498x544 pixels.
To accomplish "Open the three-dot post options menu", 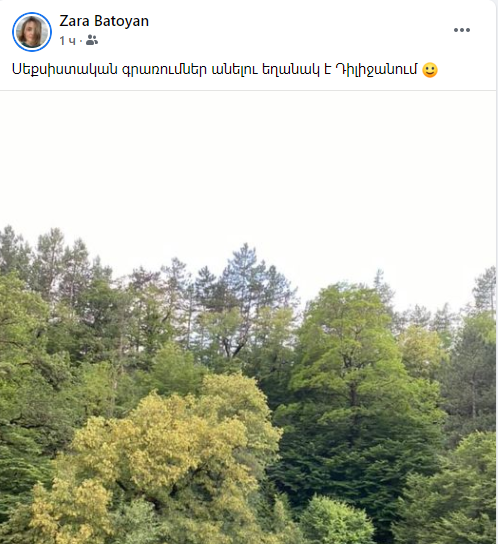I will pos(462,30).
